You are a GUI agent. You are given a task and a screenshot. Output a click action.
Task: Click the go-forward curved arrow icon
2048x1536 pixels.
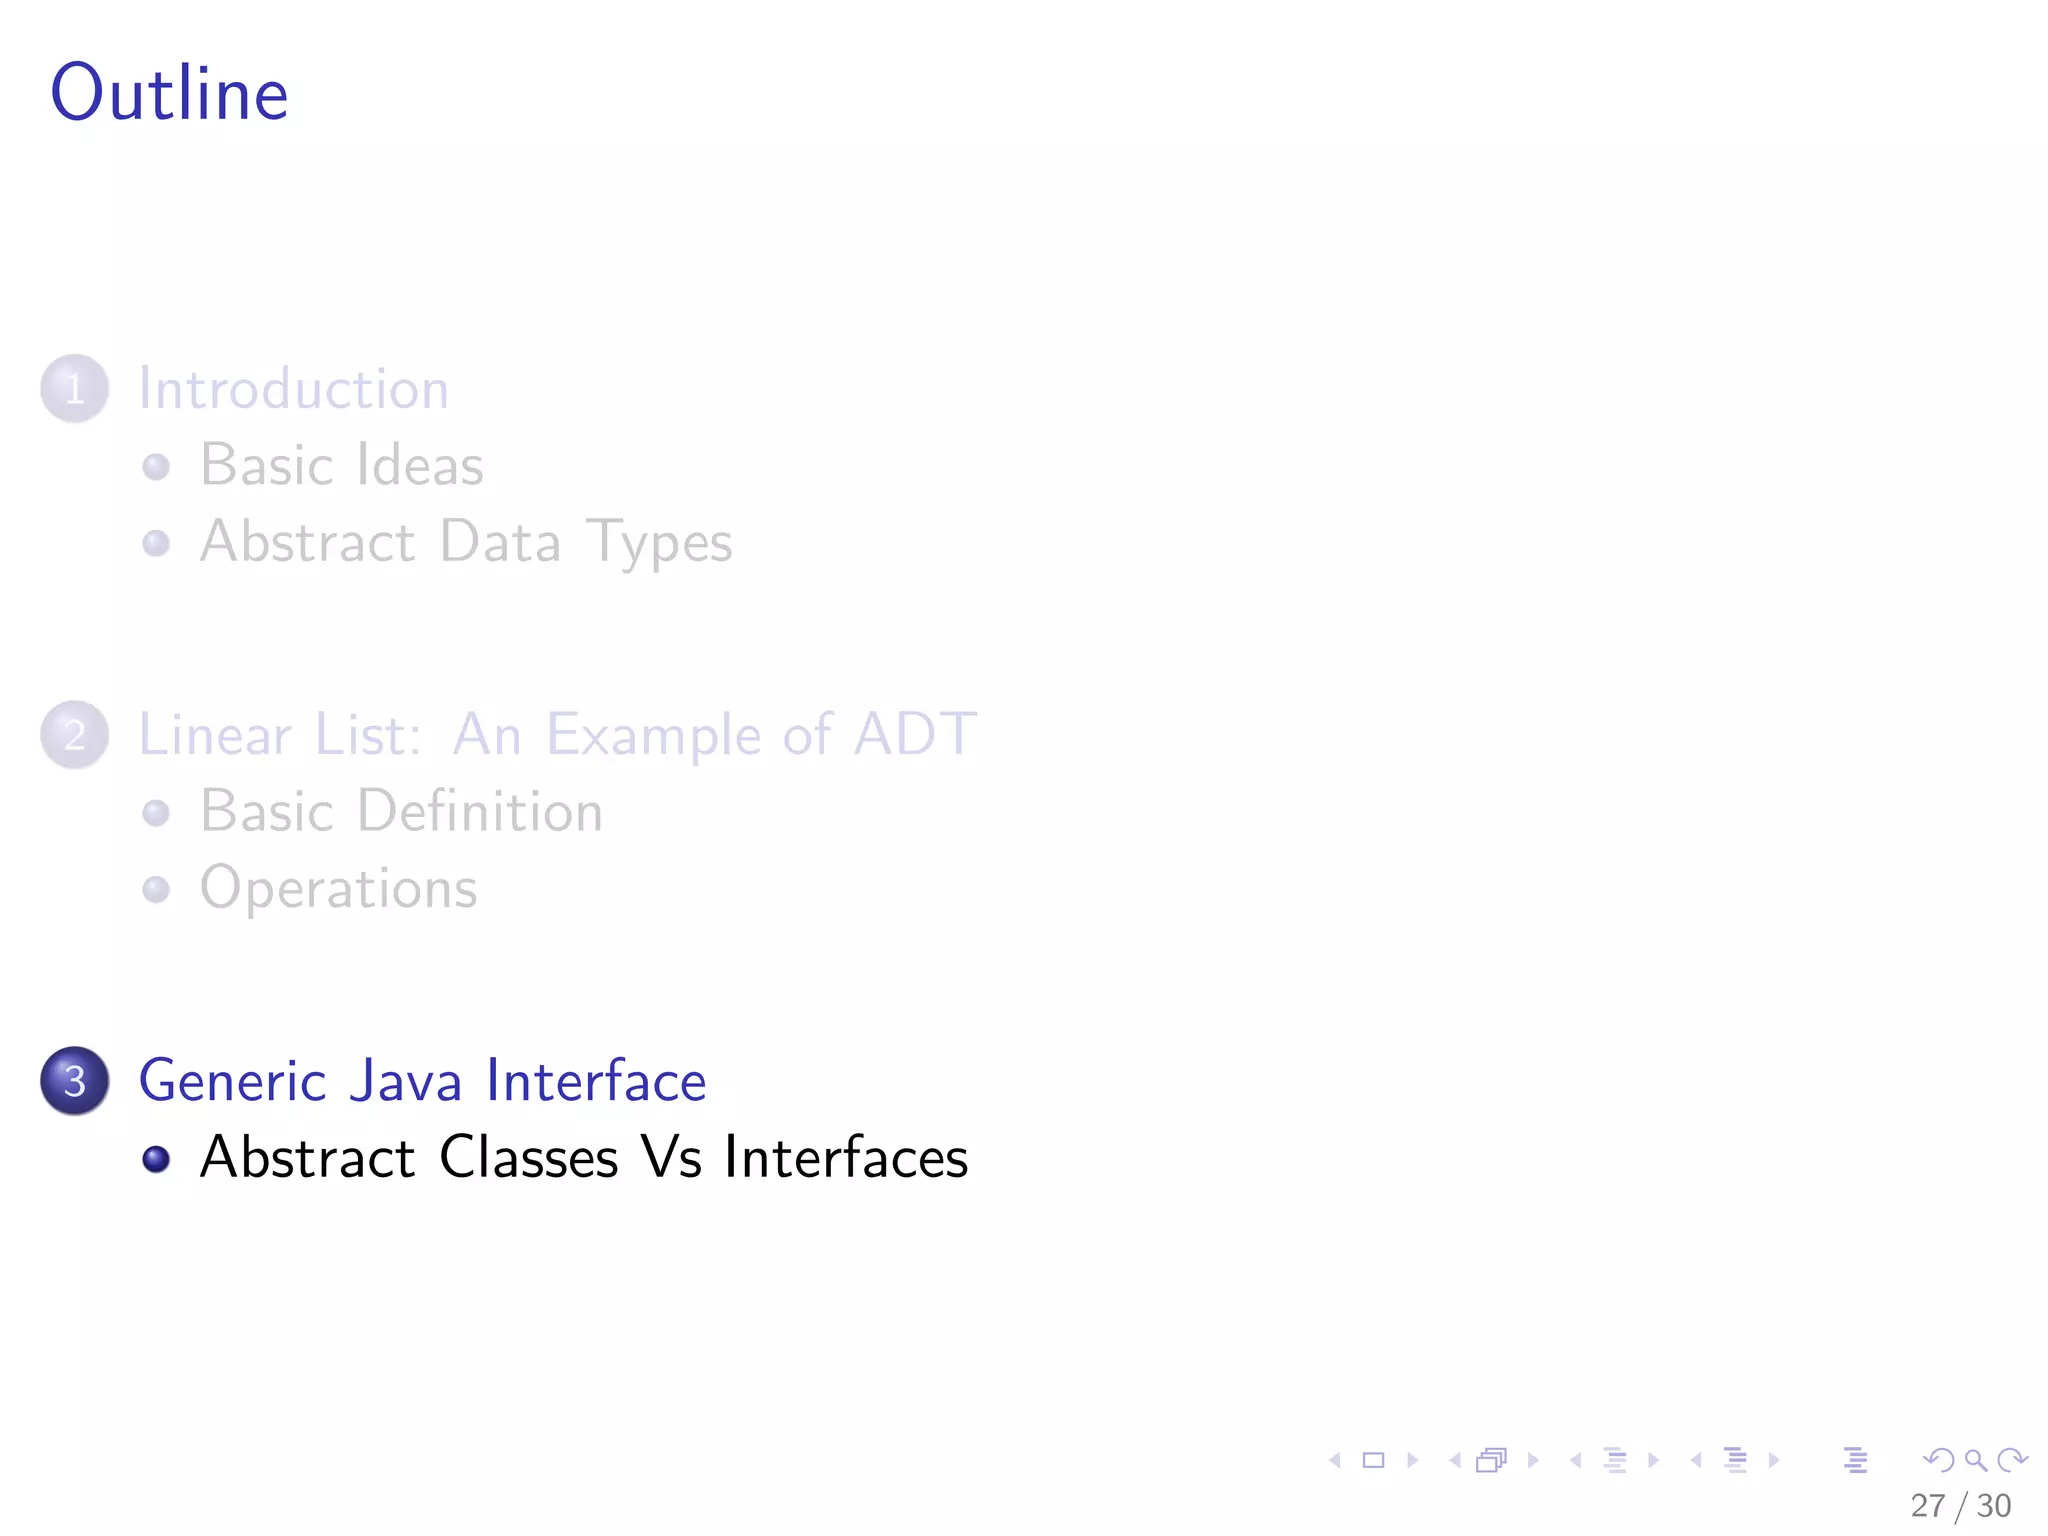pos(2012,1461)
